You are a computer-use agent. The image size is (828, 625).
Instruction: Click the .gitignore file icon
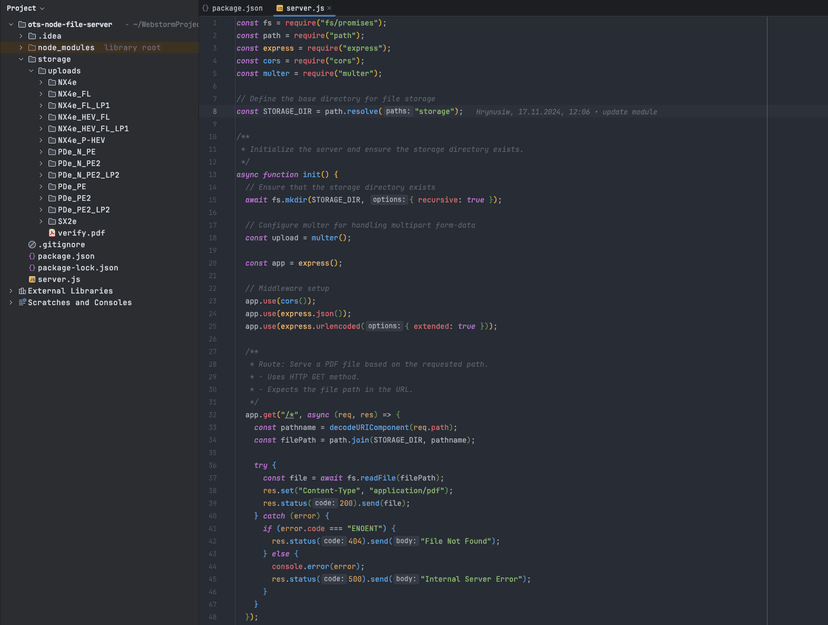point(32,245)
